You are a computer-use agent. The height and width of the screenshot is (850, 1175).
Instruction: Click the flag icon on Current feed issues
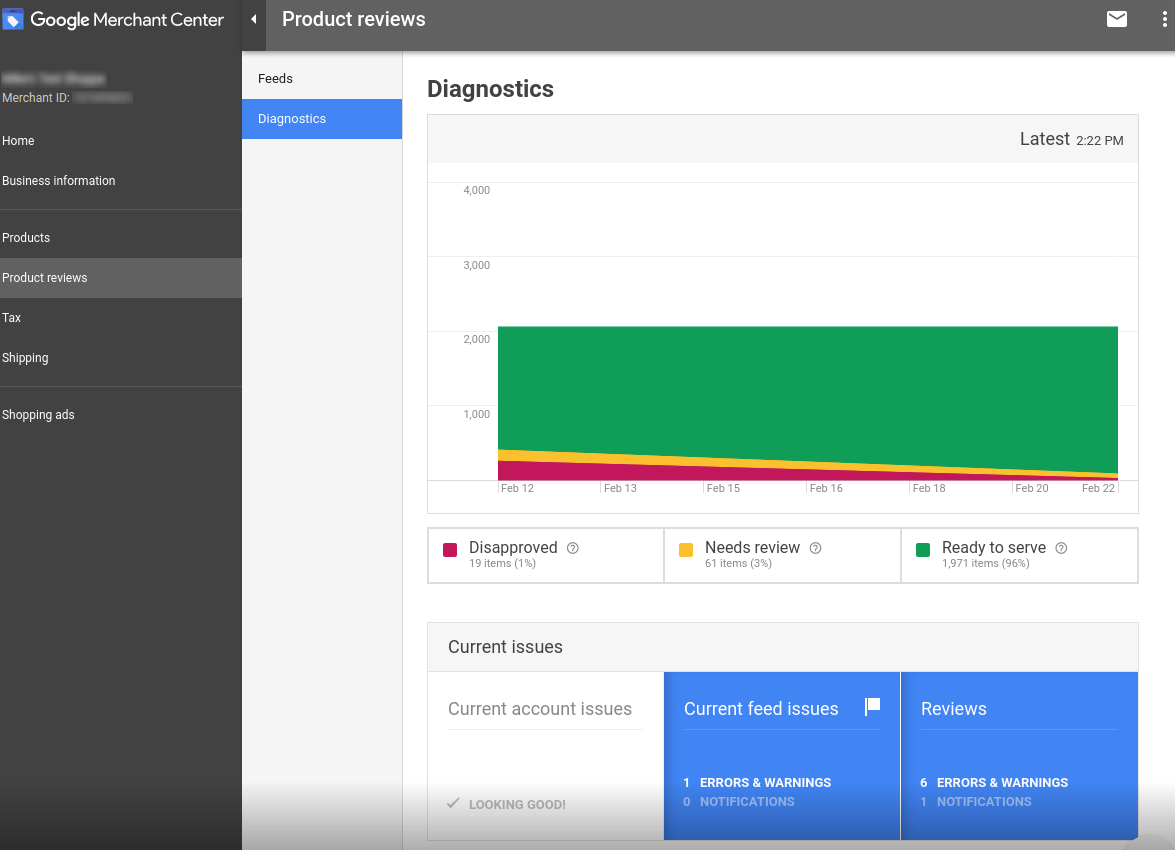(872, 706)
